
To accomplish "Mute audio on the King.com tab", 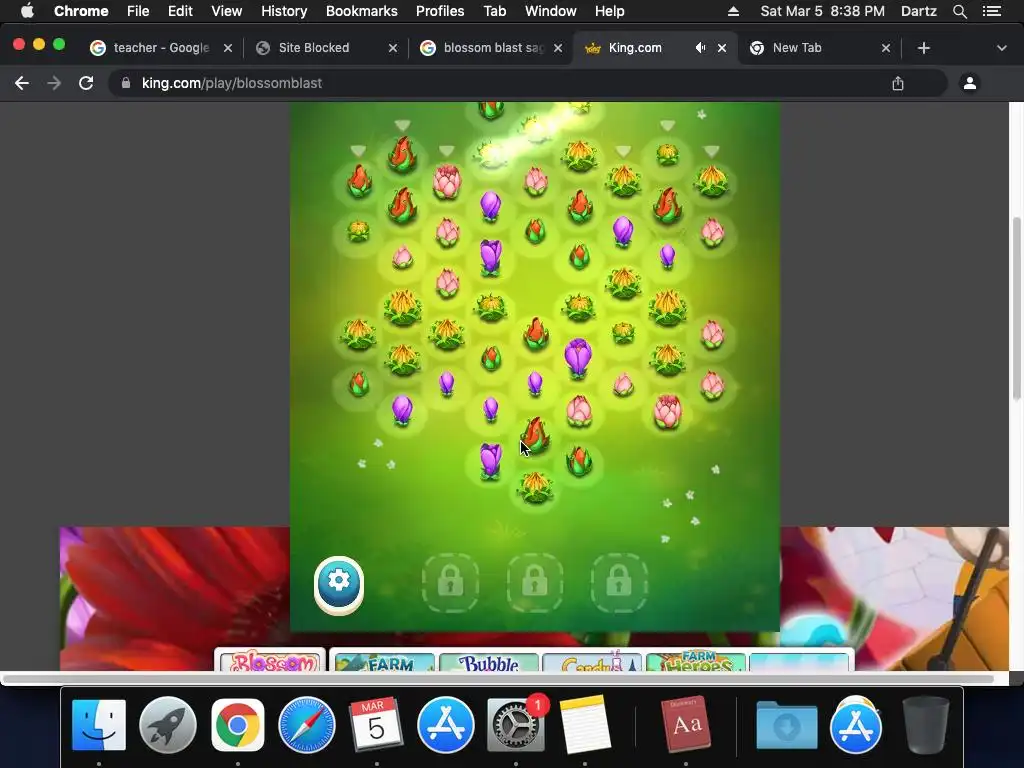I will [700, 48].
